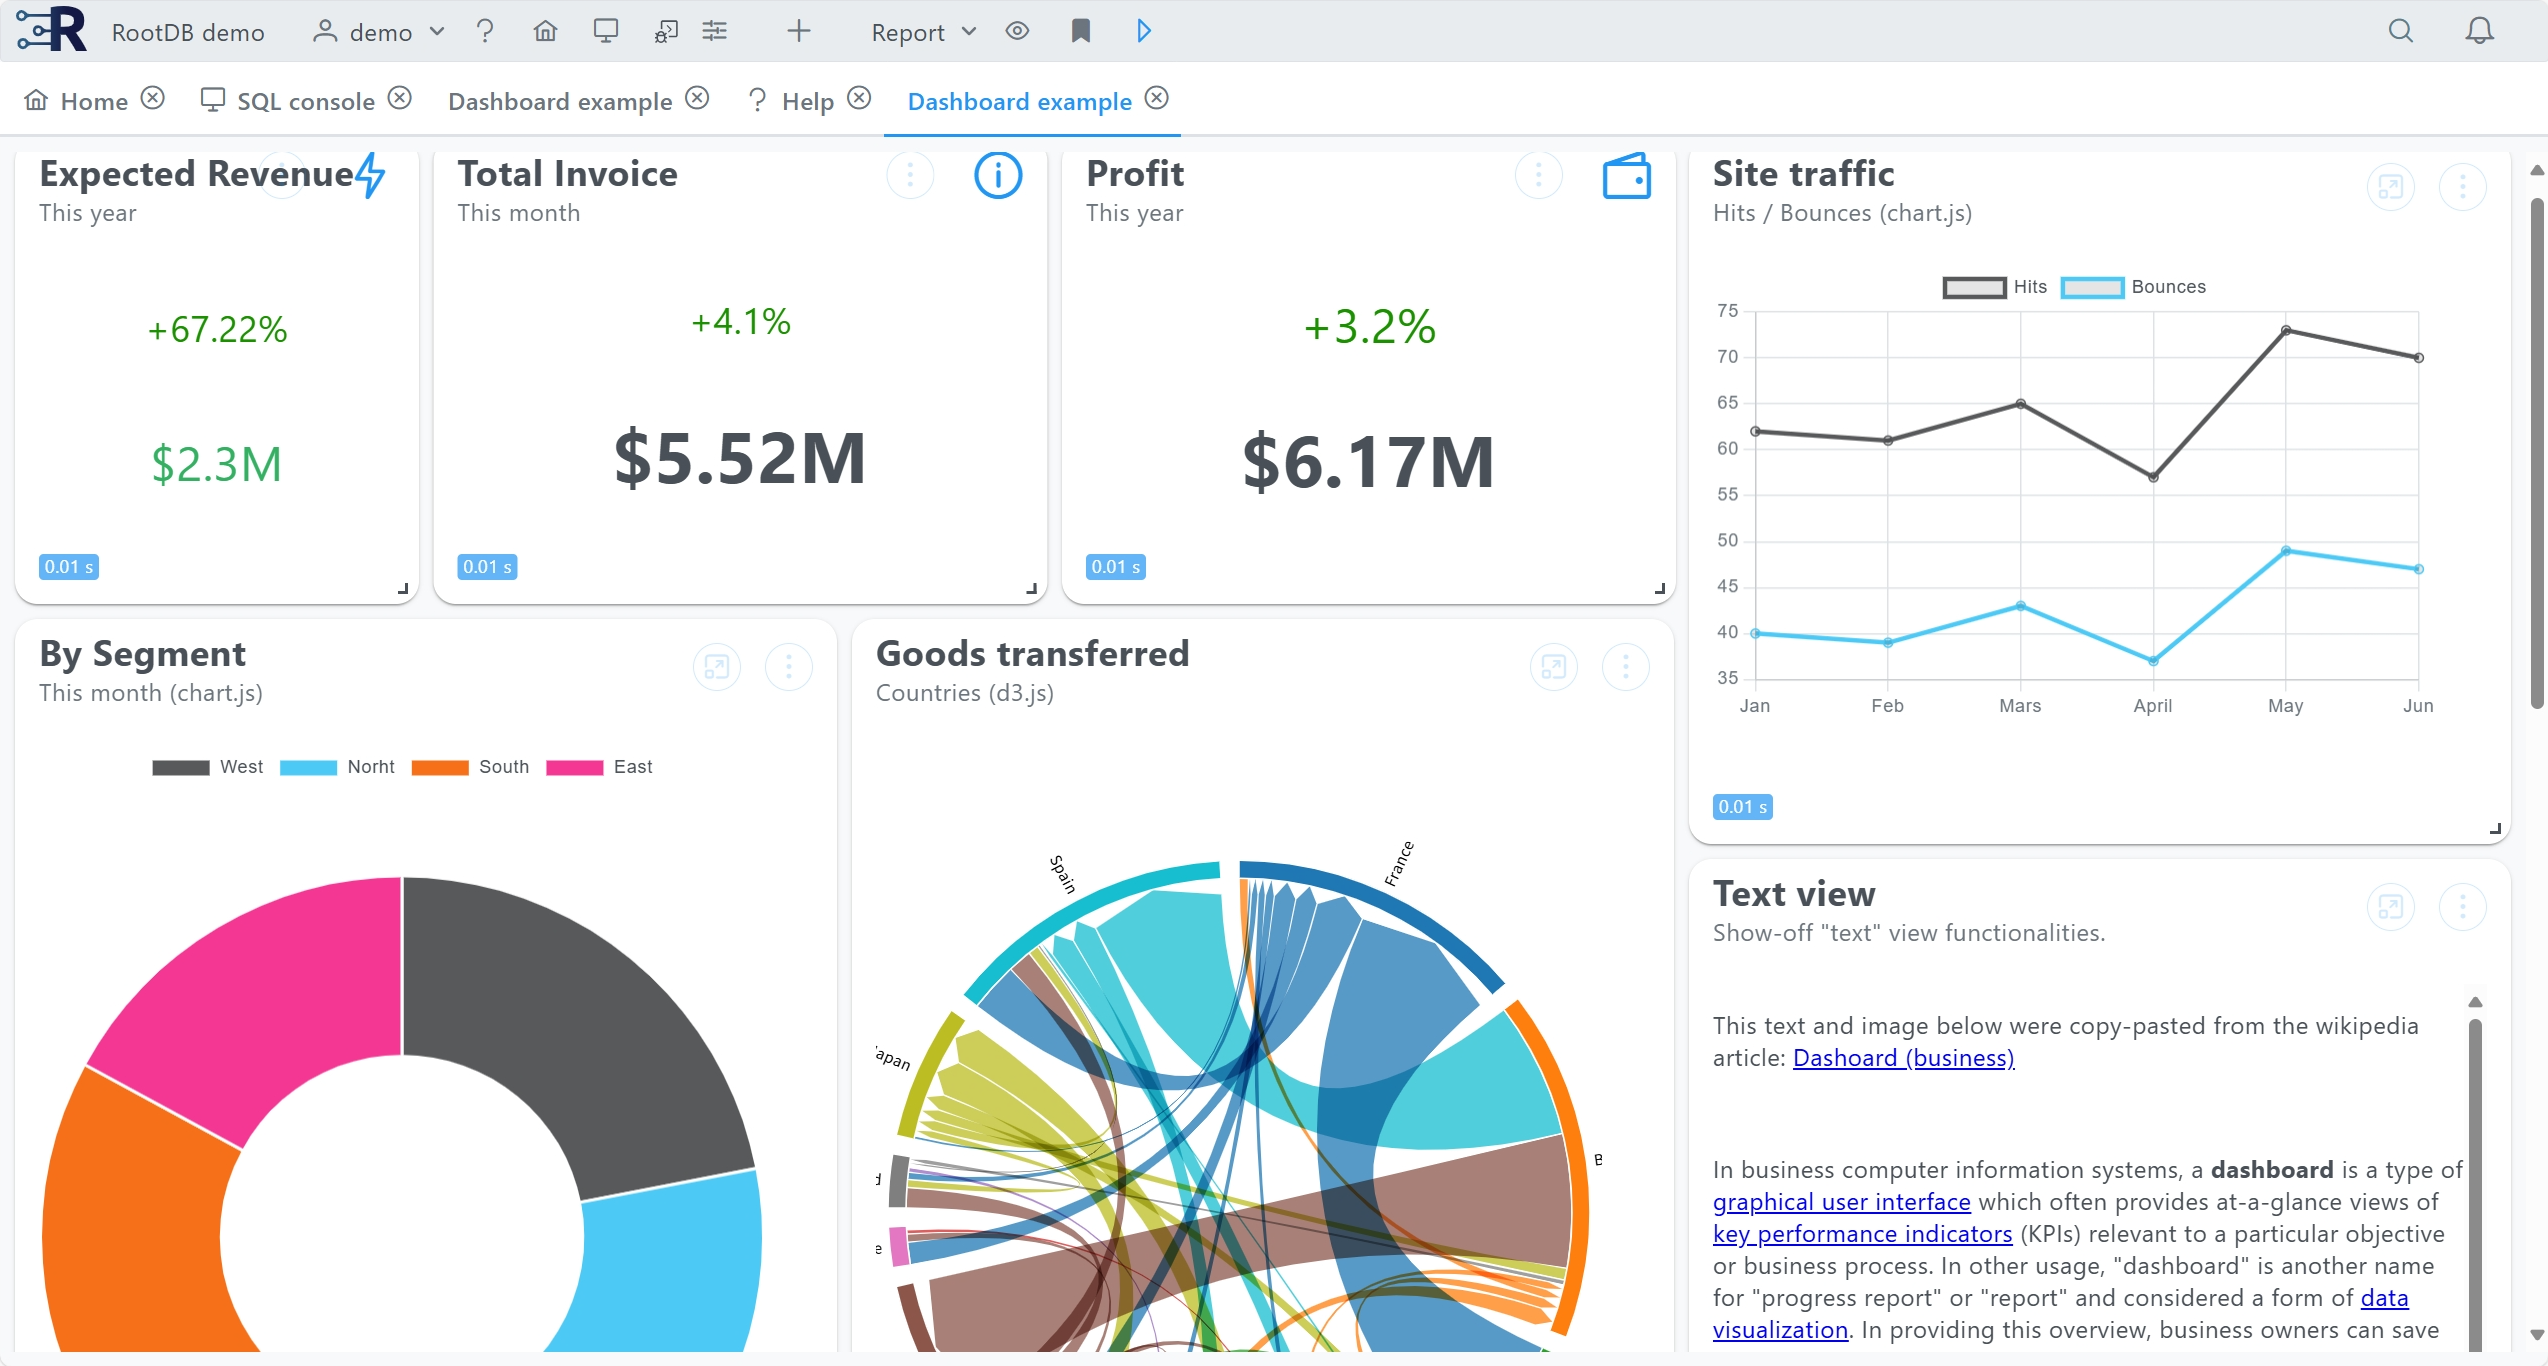Click the wallet icon on Profit card
This screenshot has height=1366, width=2548.
[x=1627, y=176]
